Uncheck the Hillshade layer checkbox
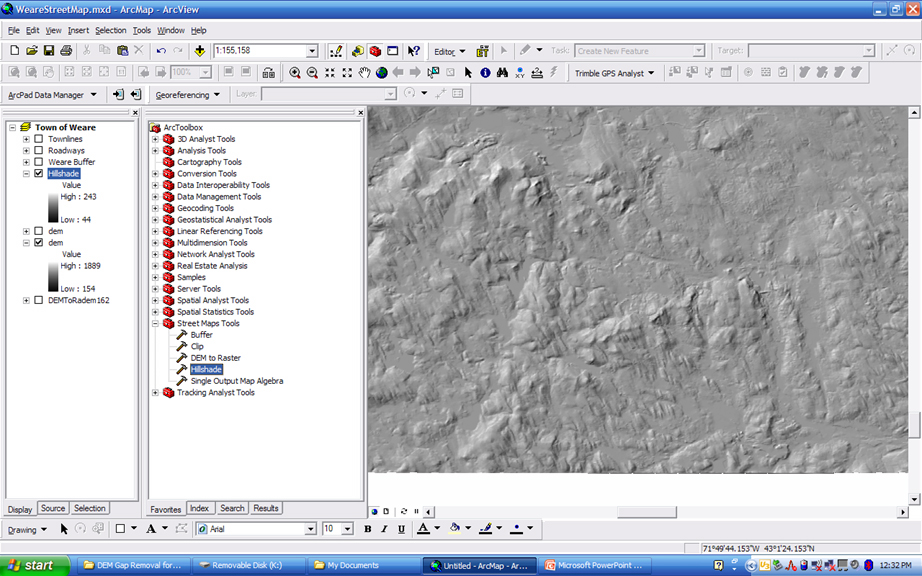Screen dimensions: 922x576 (38, 173)
